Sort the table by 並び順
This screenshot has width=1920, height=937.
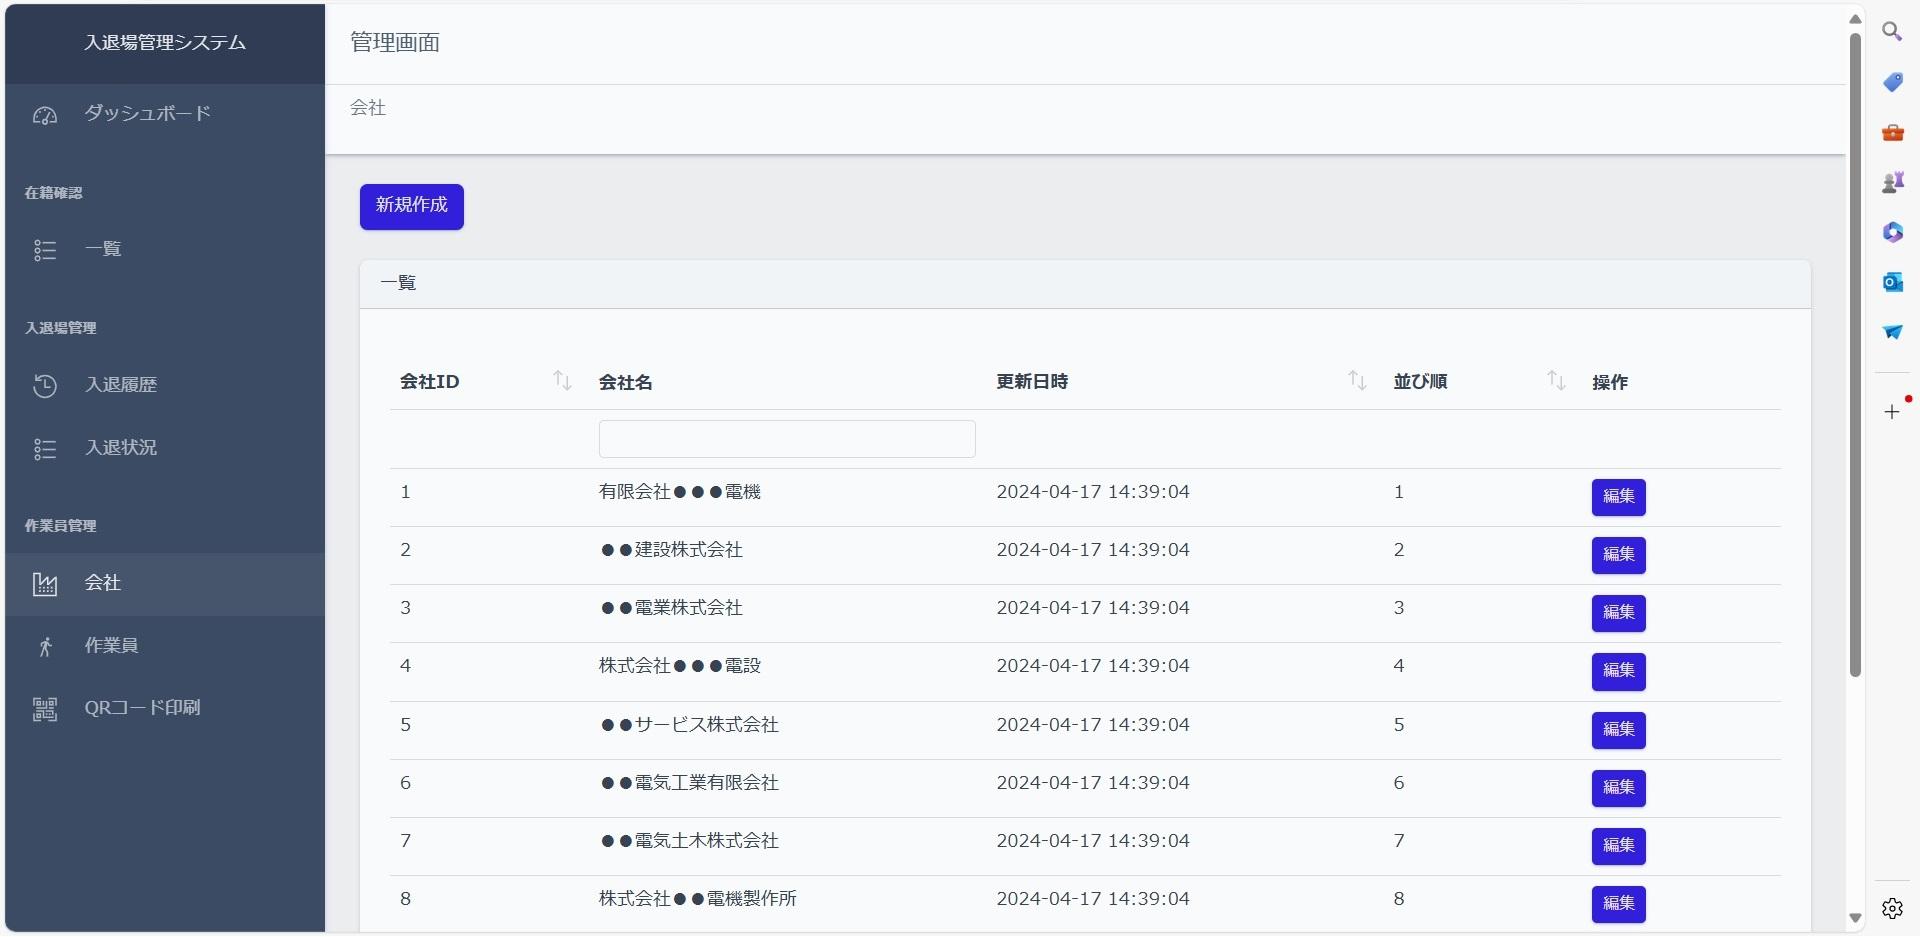[1556, 381]
